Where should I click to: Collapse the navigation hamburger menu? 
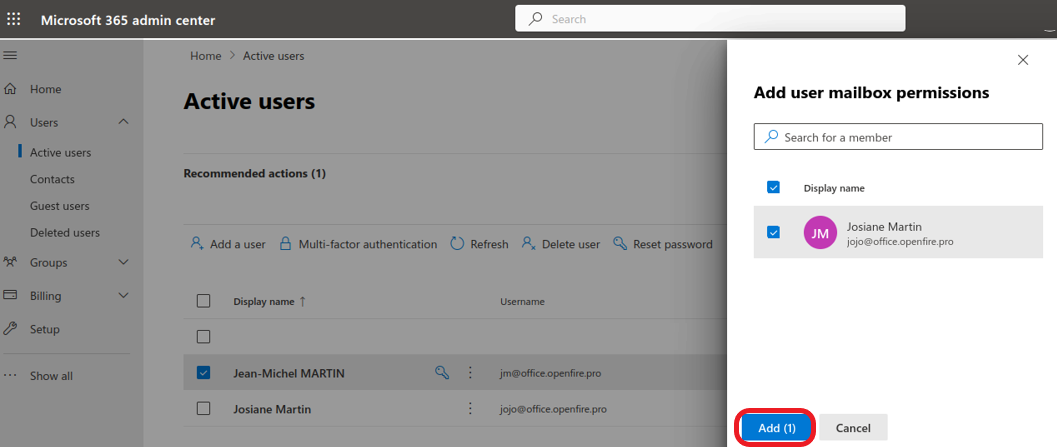pos(11,55)
